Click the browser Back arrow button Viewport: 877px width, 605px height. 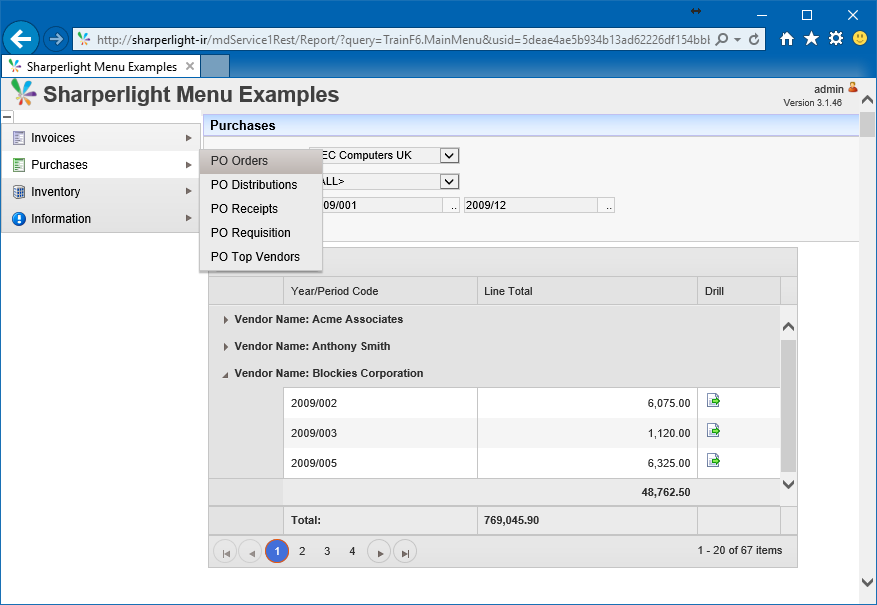pos(21,39)
